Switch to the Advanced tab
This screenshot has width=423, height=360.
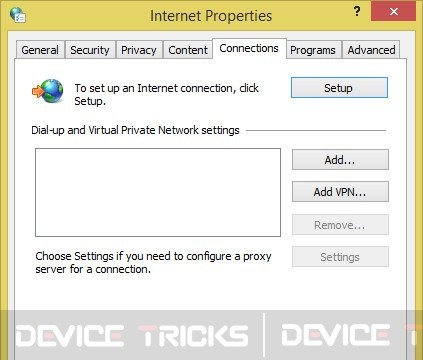point(371,50)
